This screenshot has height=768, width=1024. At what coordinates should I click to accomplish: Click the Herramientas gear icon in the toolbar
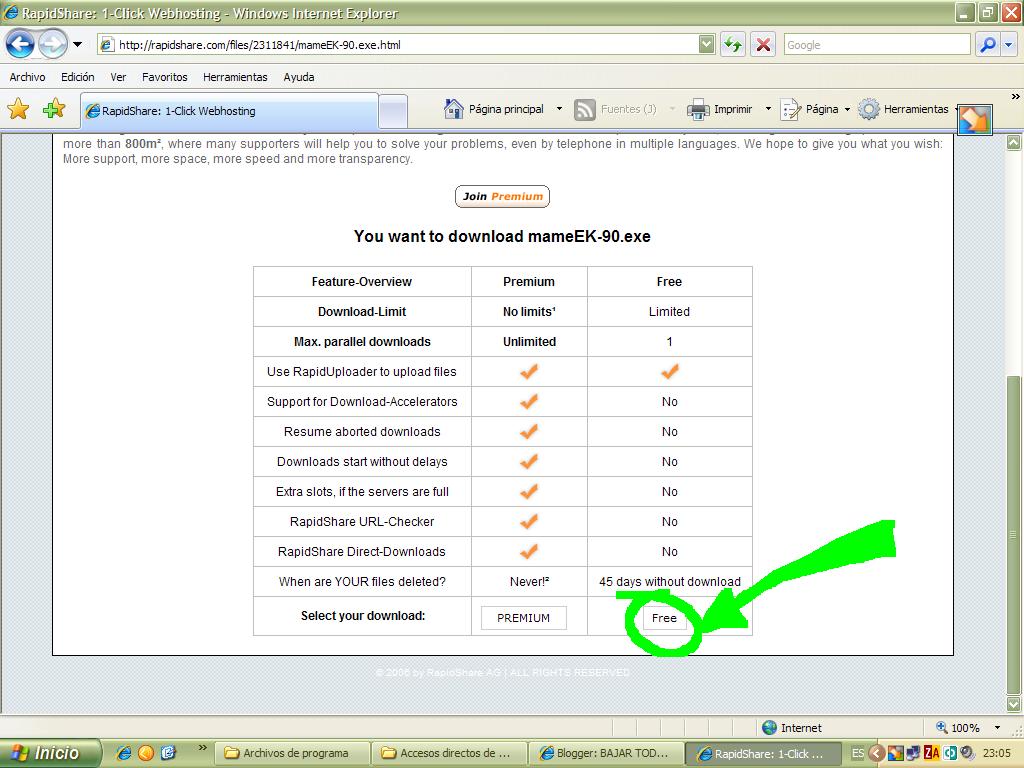(869, 109)
